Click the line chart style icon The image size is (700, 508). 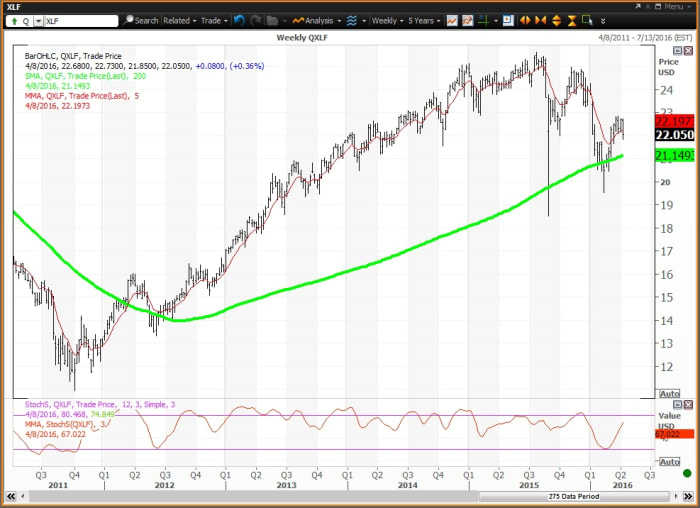coord(453,20)
